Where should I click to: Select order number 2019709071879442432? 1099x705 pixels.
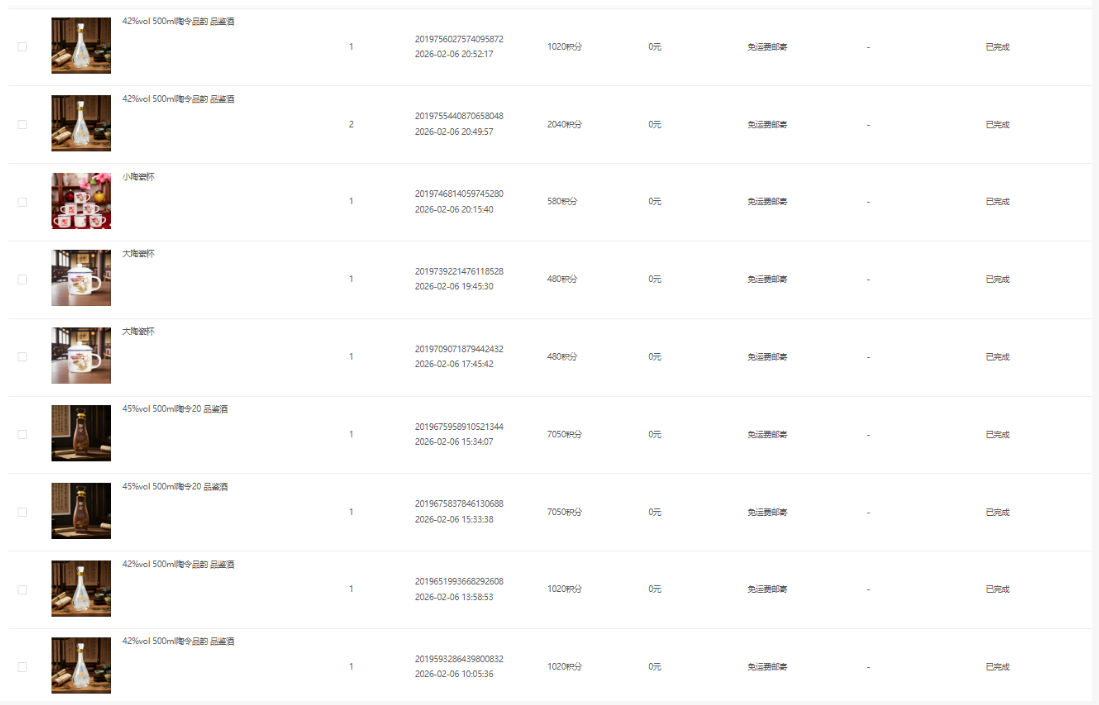pos(459,349)
